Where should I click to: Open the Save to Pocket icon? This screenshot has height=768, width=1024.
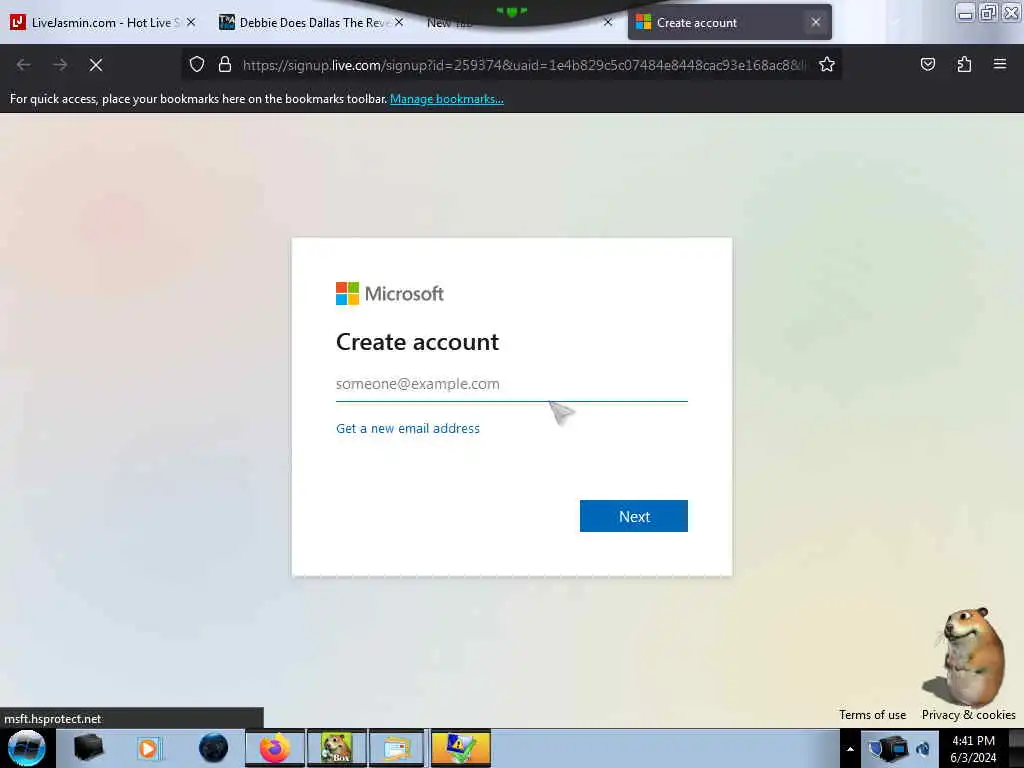click(927, 65)
